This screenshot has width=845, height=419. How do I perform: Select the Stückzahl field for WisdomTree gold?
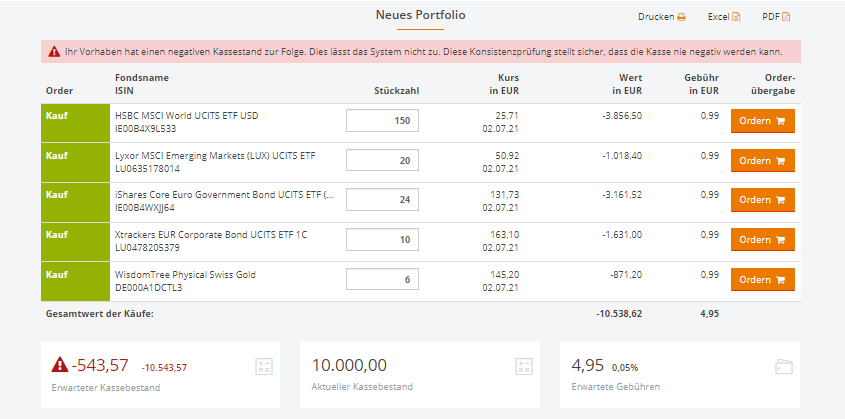pyautogui.click(x=382, y=279)
